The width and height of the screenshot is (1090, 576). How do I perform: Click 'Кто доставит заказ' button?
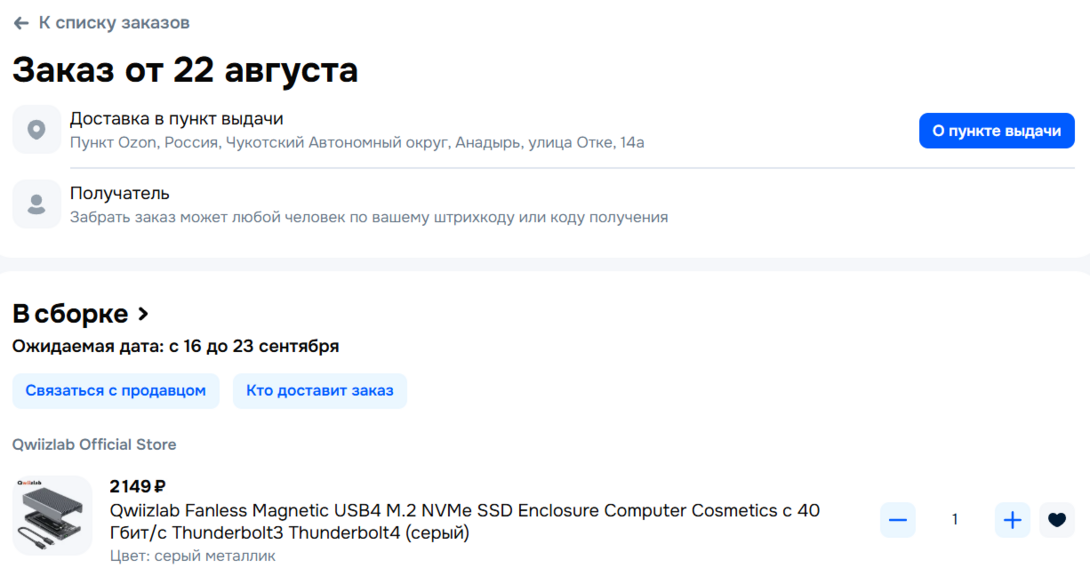320,390
